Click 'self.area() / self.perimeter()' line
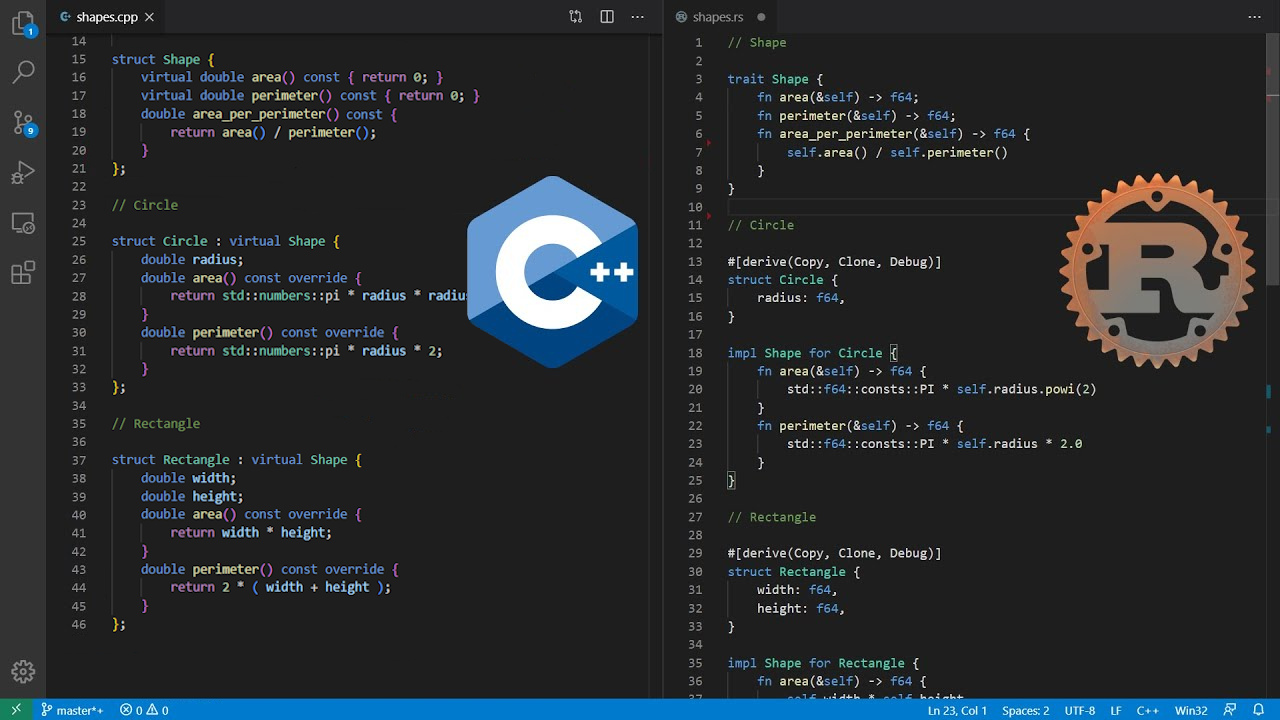The image size is (1280, 720). click(x=897, y=152)
